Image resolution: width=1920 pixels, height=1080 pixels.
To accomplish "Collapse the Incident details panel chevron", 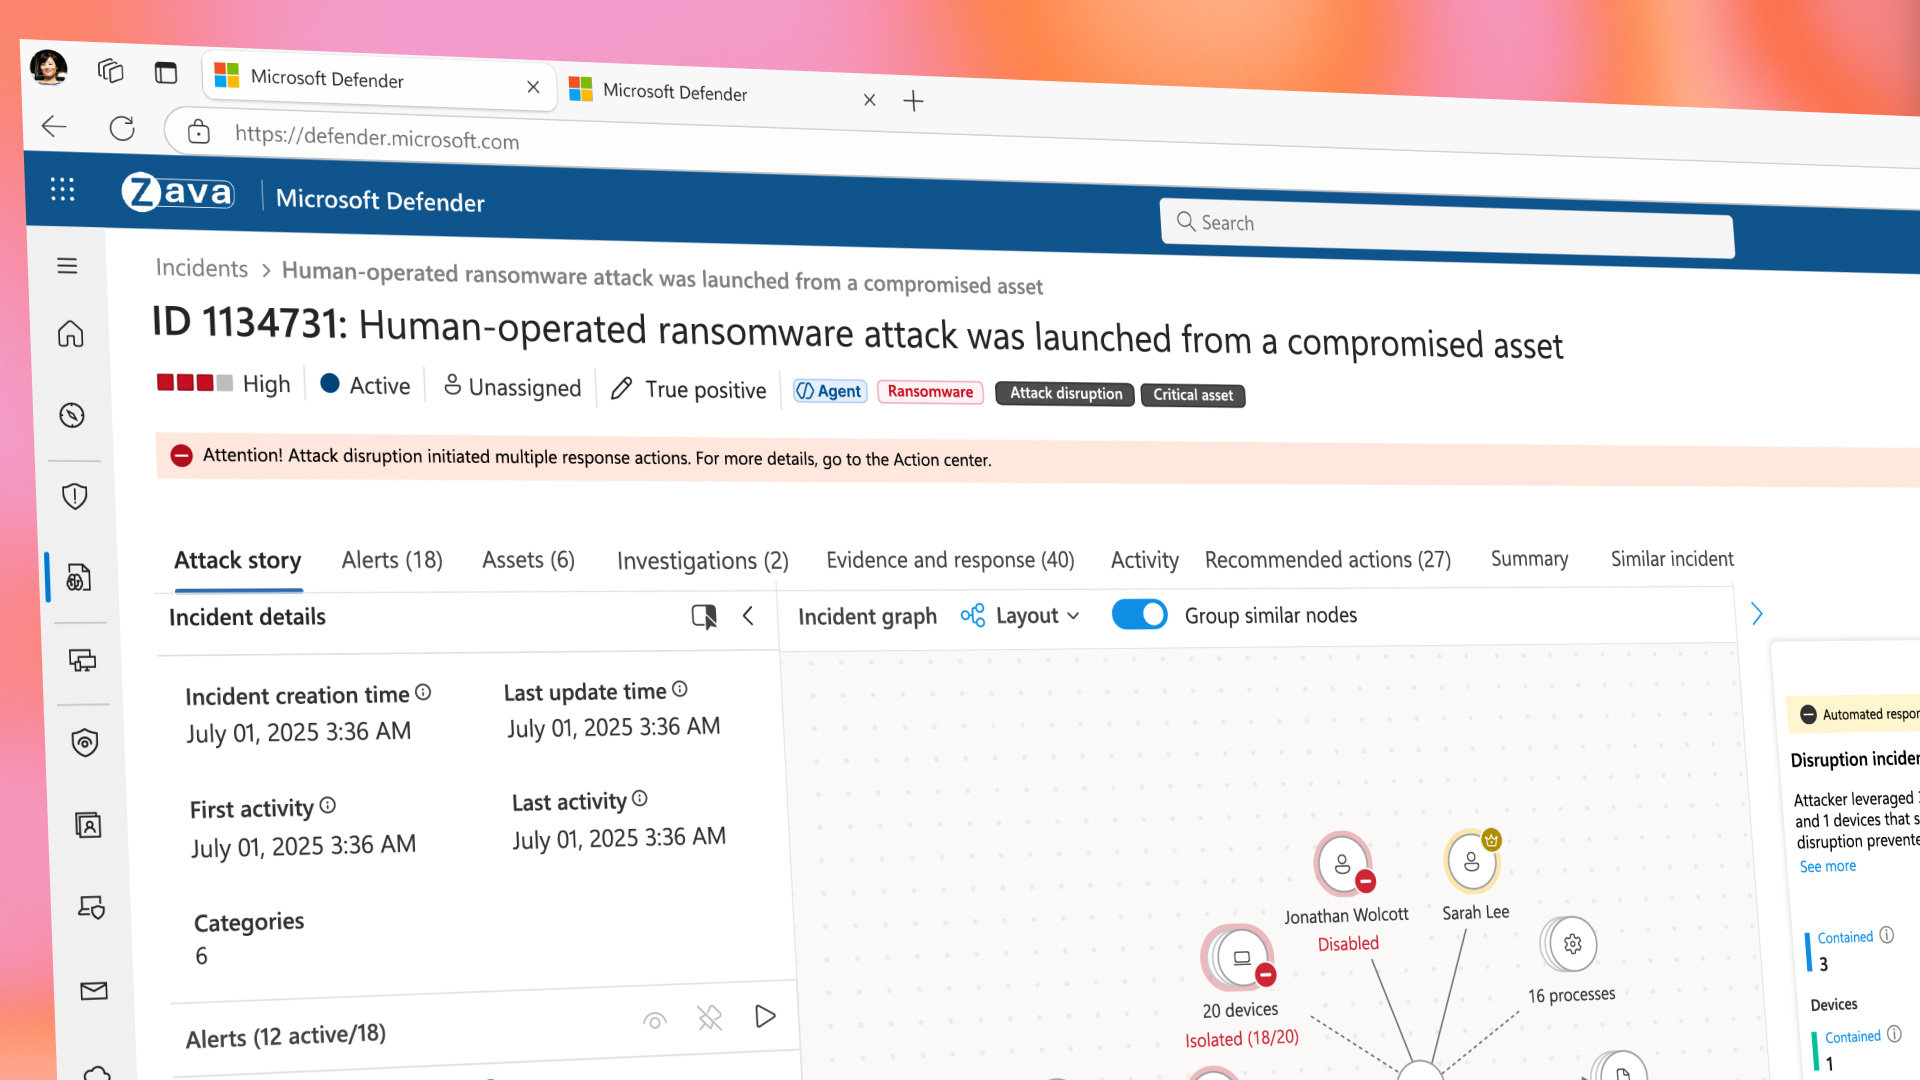I will click(748, 616).
